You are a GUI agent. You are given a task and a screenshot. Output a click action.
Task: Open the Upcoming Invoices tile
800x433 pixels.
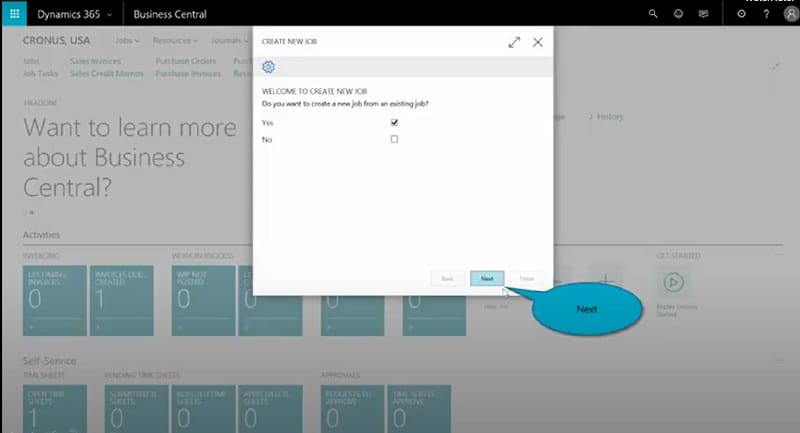[55, 300]
